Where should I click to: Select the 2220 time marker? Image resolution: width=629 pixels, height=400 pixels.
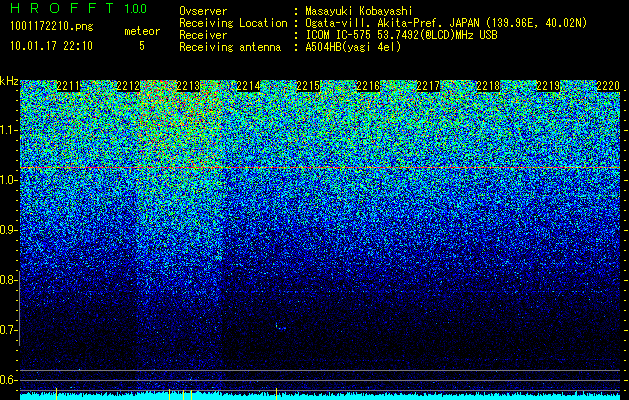coord(608,86)
